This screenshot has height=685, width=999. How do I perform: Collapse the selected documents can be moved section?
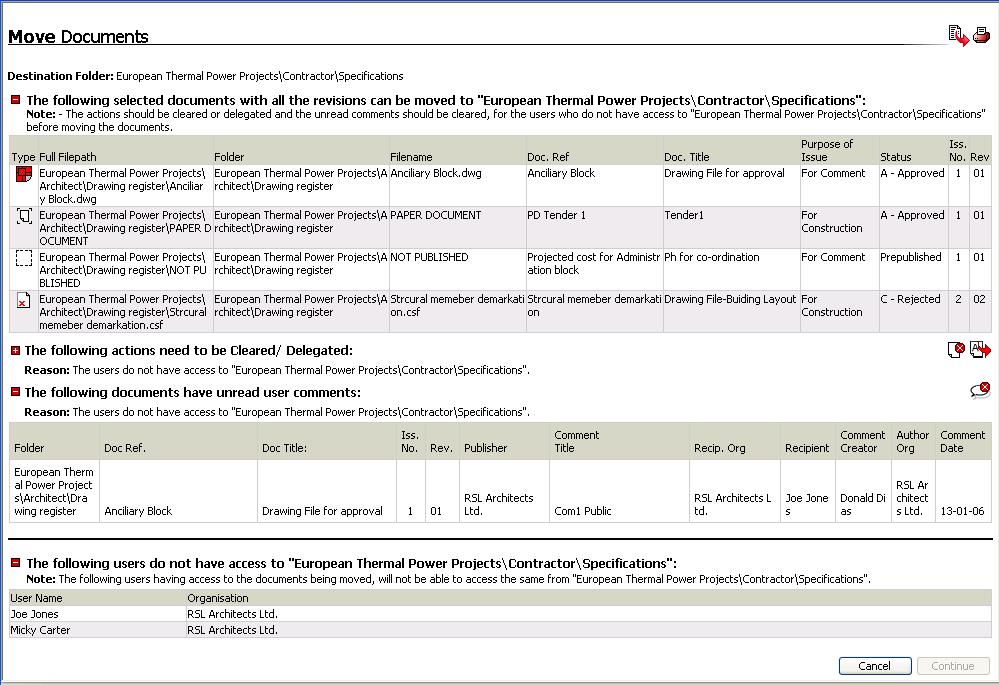[15, 100]
